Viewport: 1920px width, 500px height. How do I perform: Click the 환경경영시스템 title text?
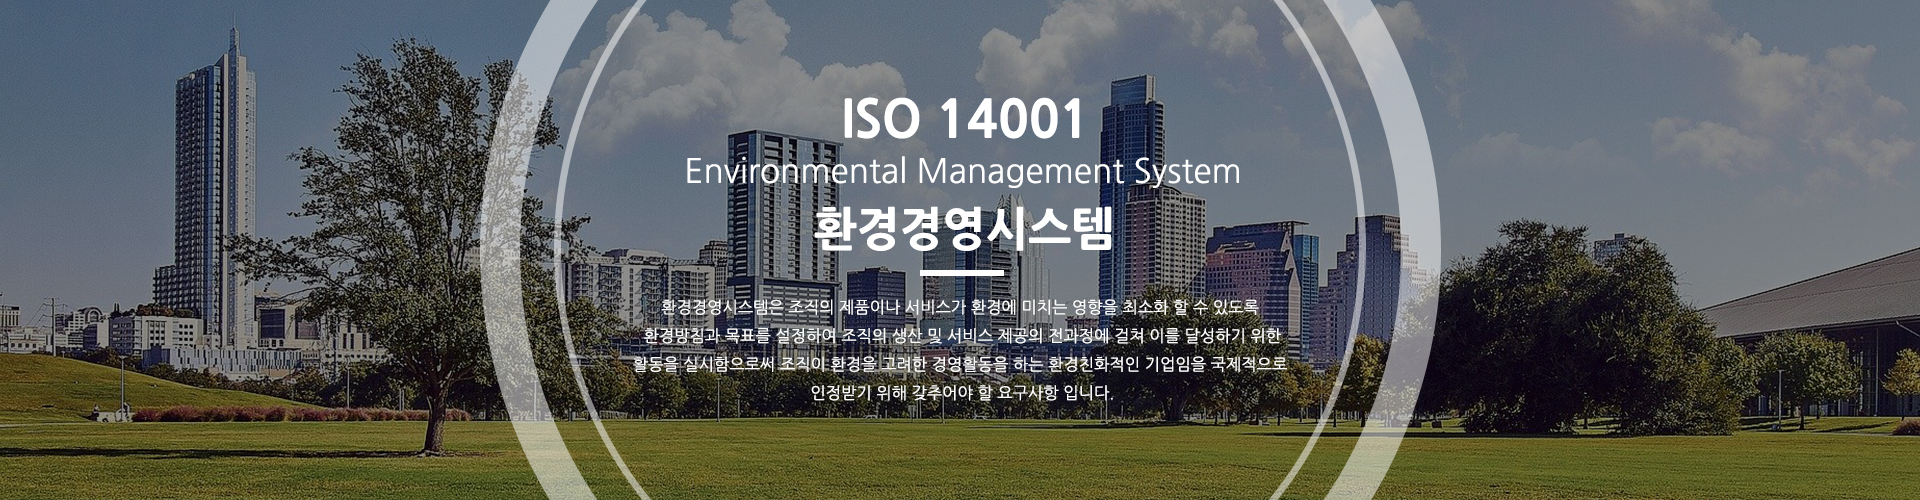click(962, 229)
